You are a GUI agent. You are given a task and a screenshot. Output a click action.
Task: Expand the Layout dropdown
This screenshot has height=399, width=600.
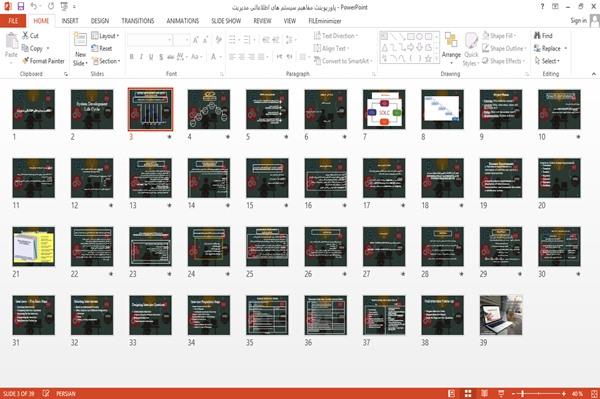pyautogui.click(x=105, y=36)
